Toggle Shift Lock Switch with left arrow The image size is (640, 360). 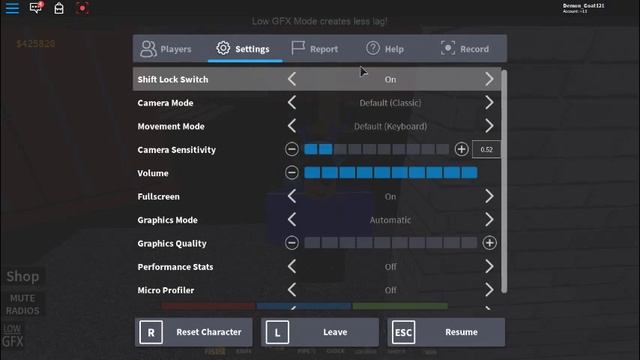(x=292, y=79)
